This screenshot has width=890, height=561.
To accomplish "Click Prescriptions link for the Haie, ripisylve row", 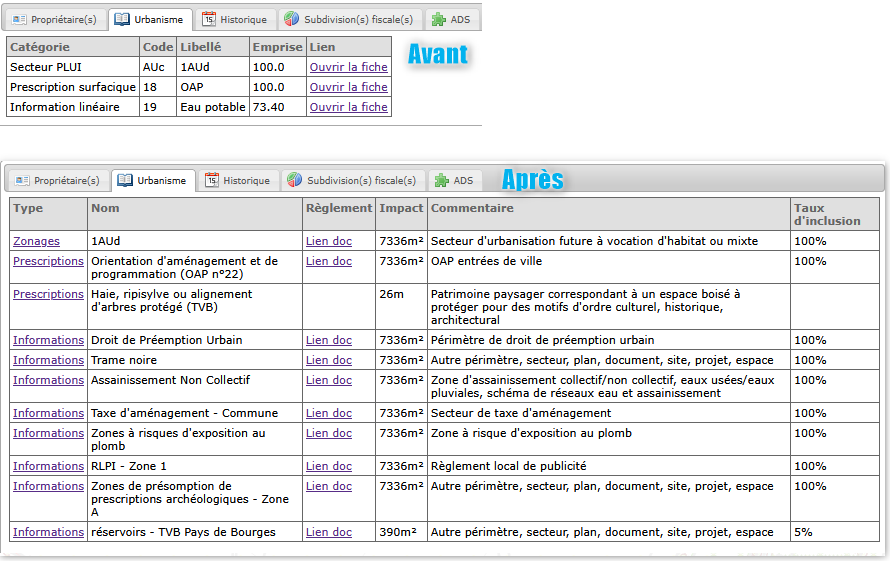I will point(48,294).
